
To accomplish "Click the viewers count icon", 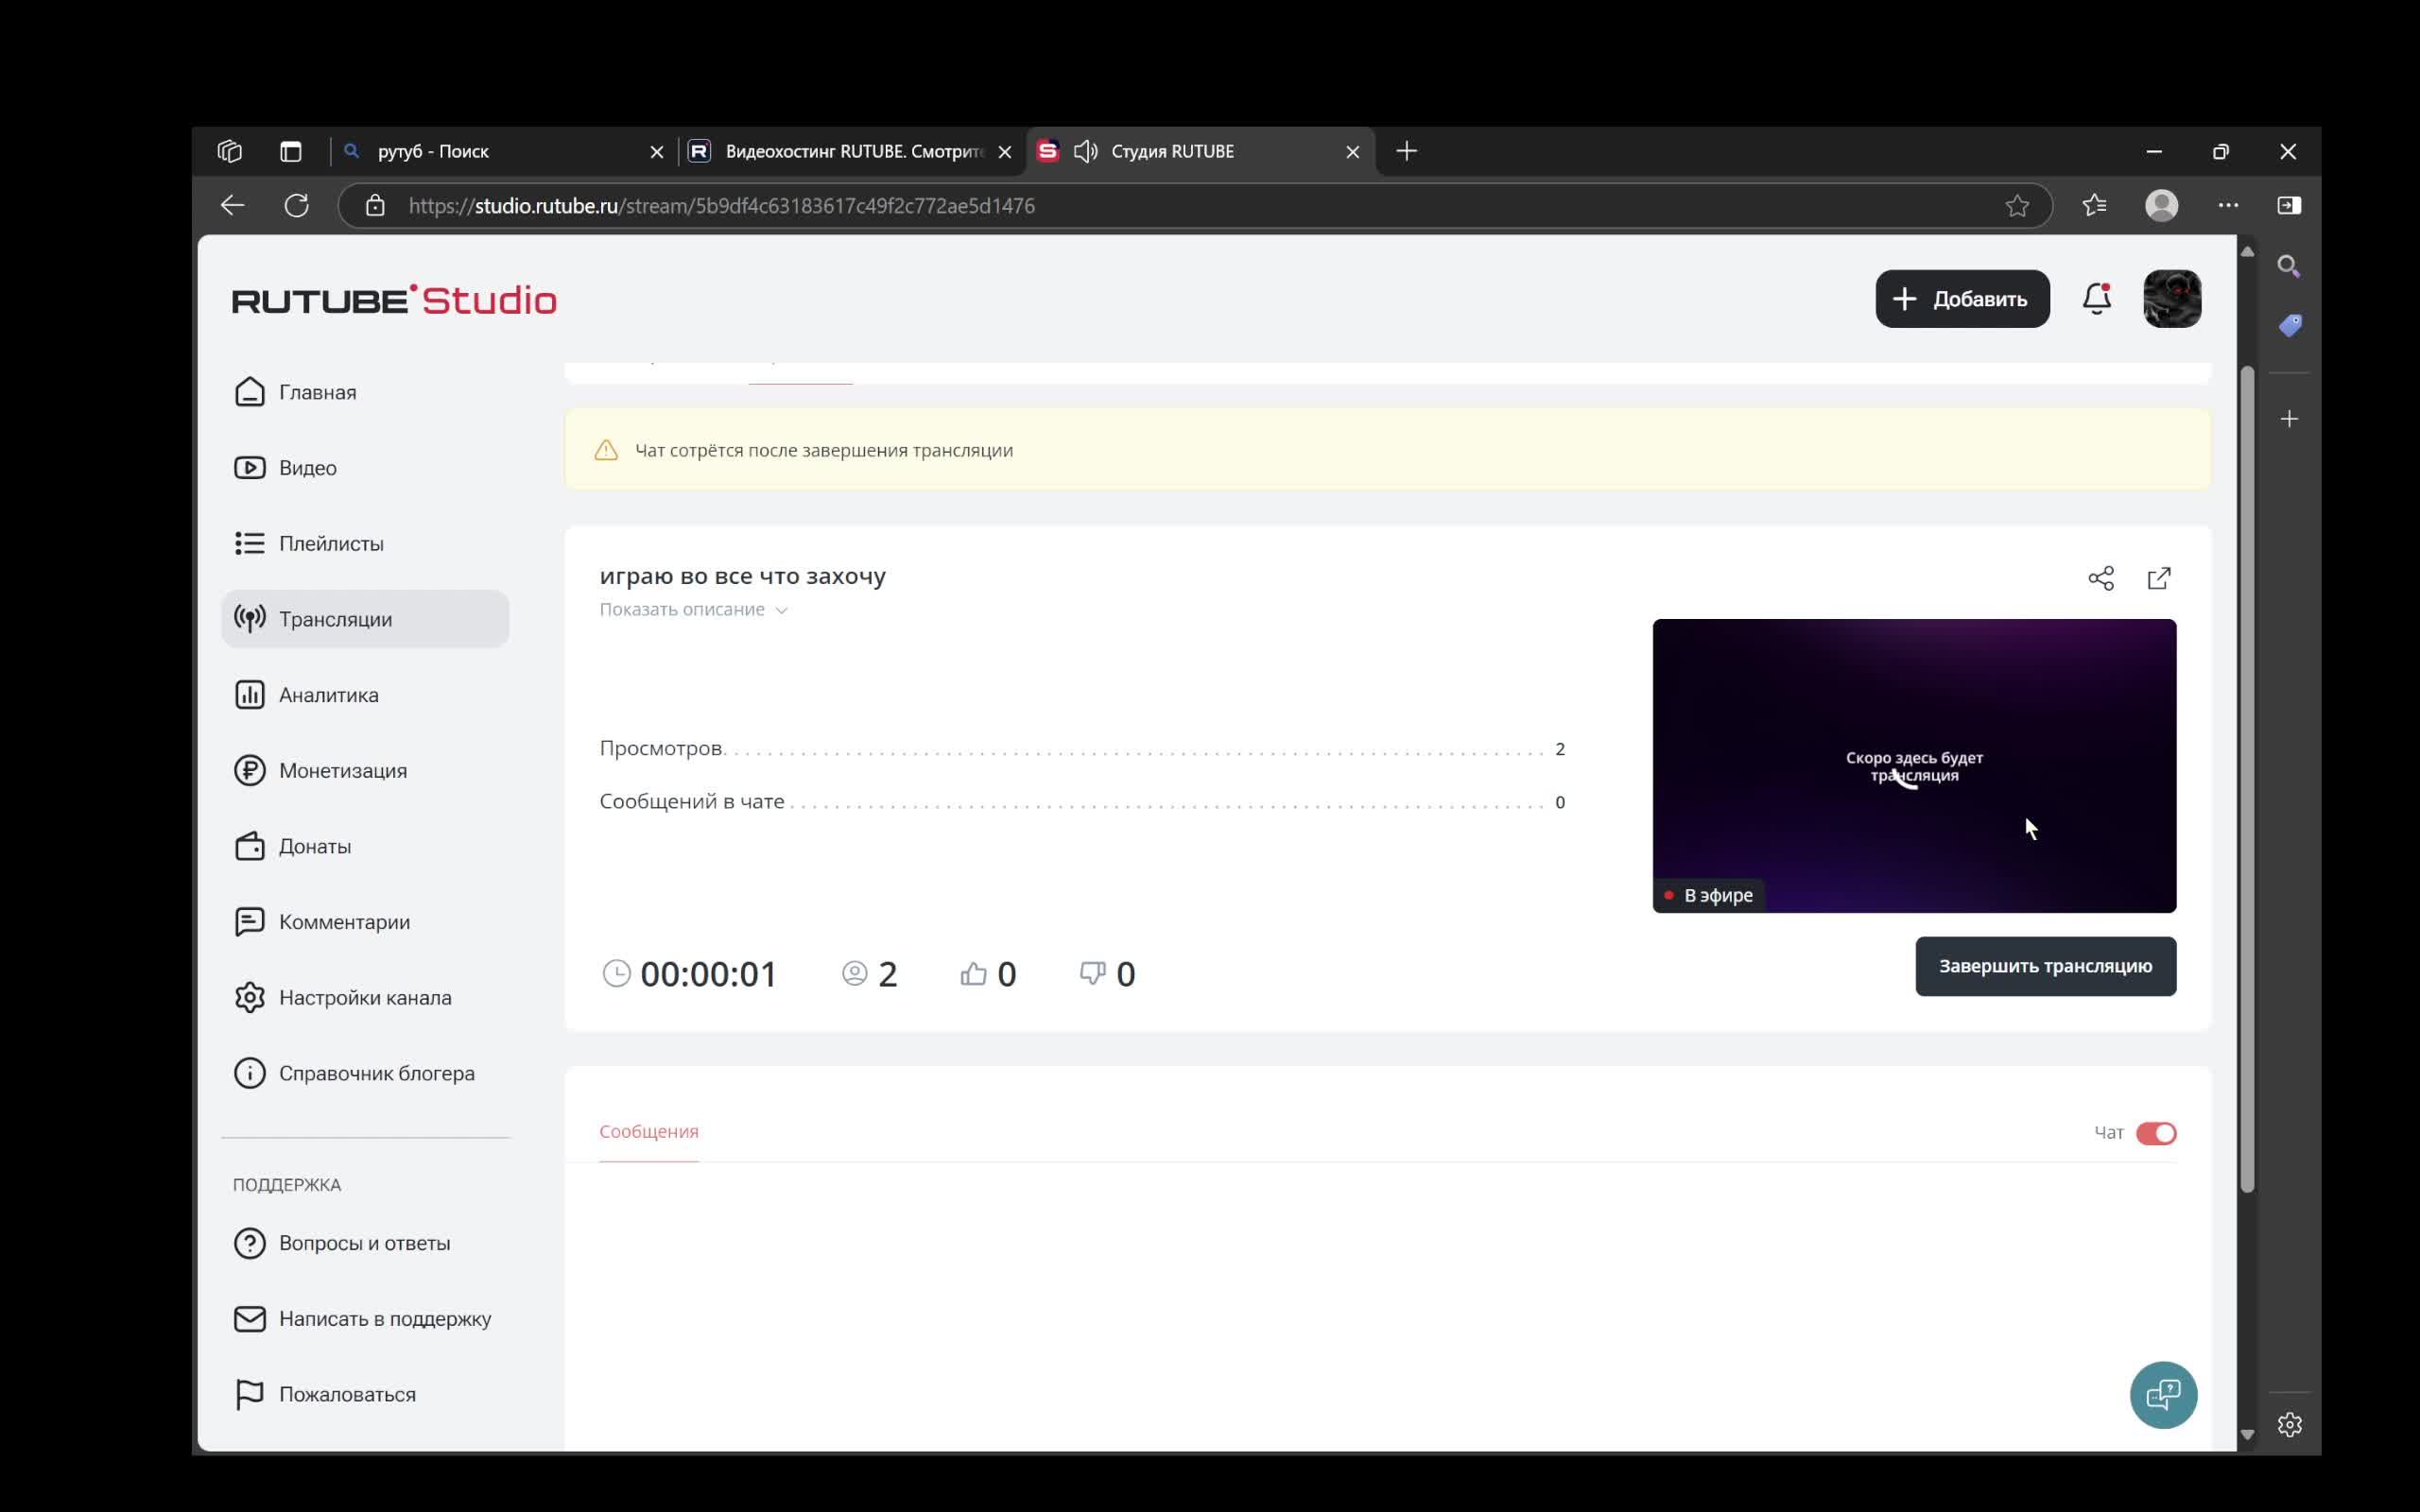I will 854,974.
